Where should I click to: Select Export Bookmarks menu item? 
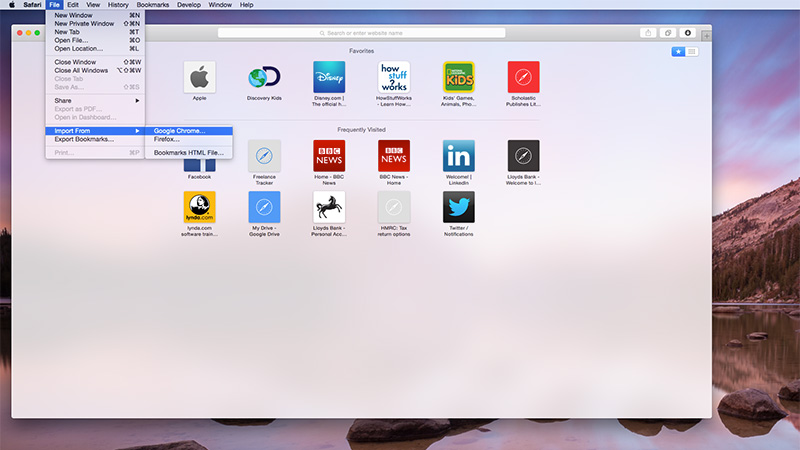pos(95,139)
